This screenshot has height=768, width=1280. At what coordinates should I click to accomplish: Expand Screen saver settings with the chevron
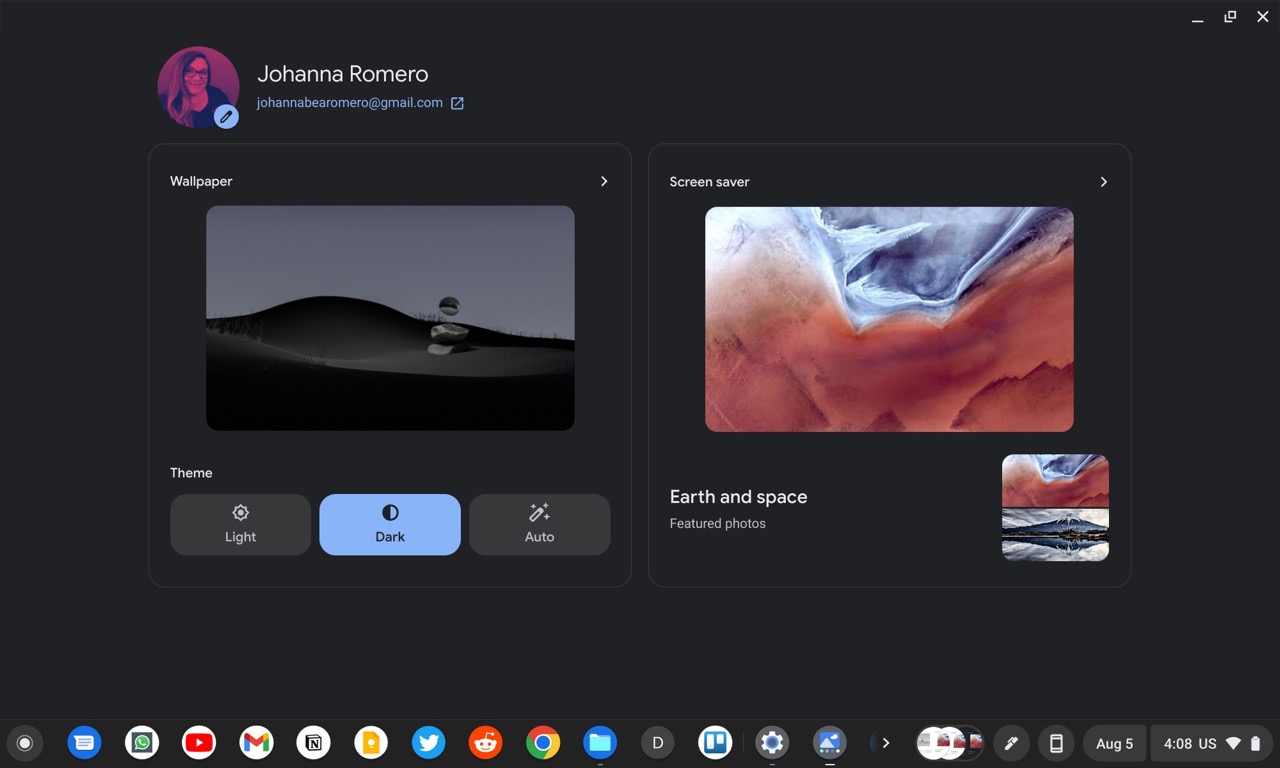click(1103, 182)
